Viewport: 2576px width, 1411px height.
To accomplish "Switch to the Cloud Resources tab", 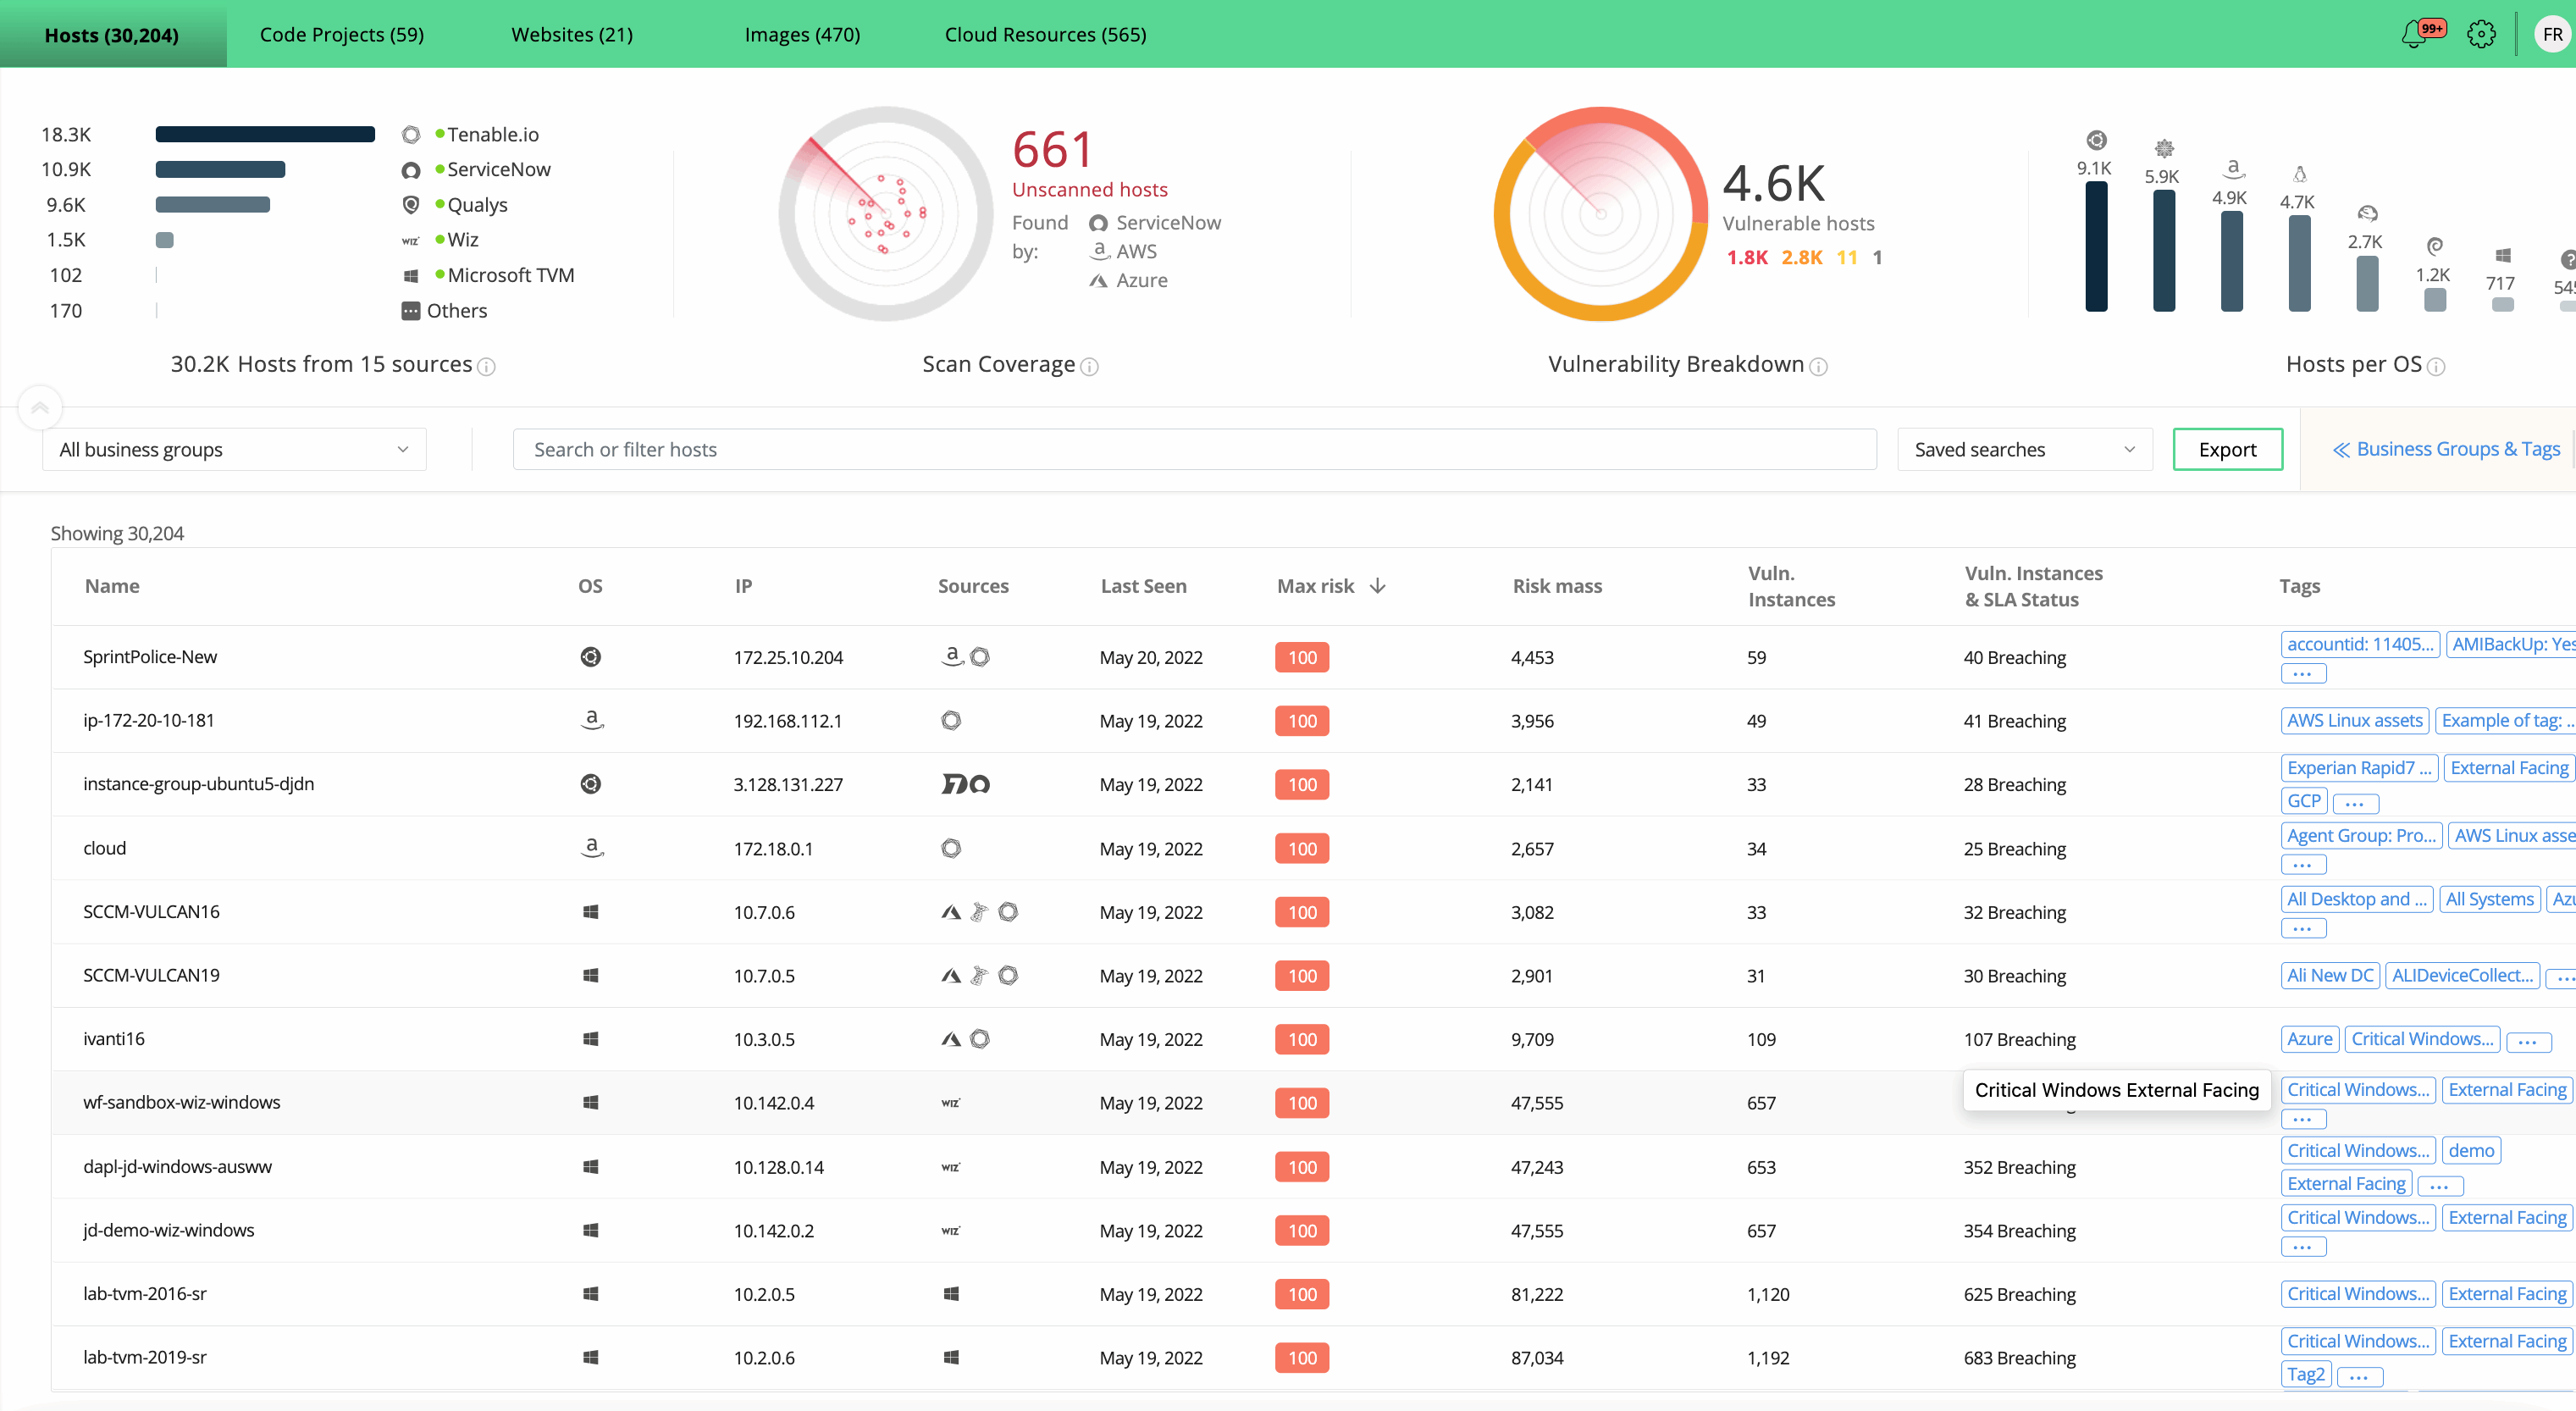I will click(1045, 35).
